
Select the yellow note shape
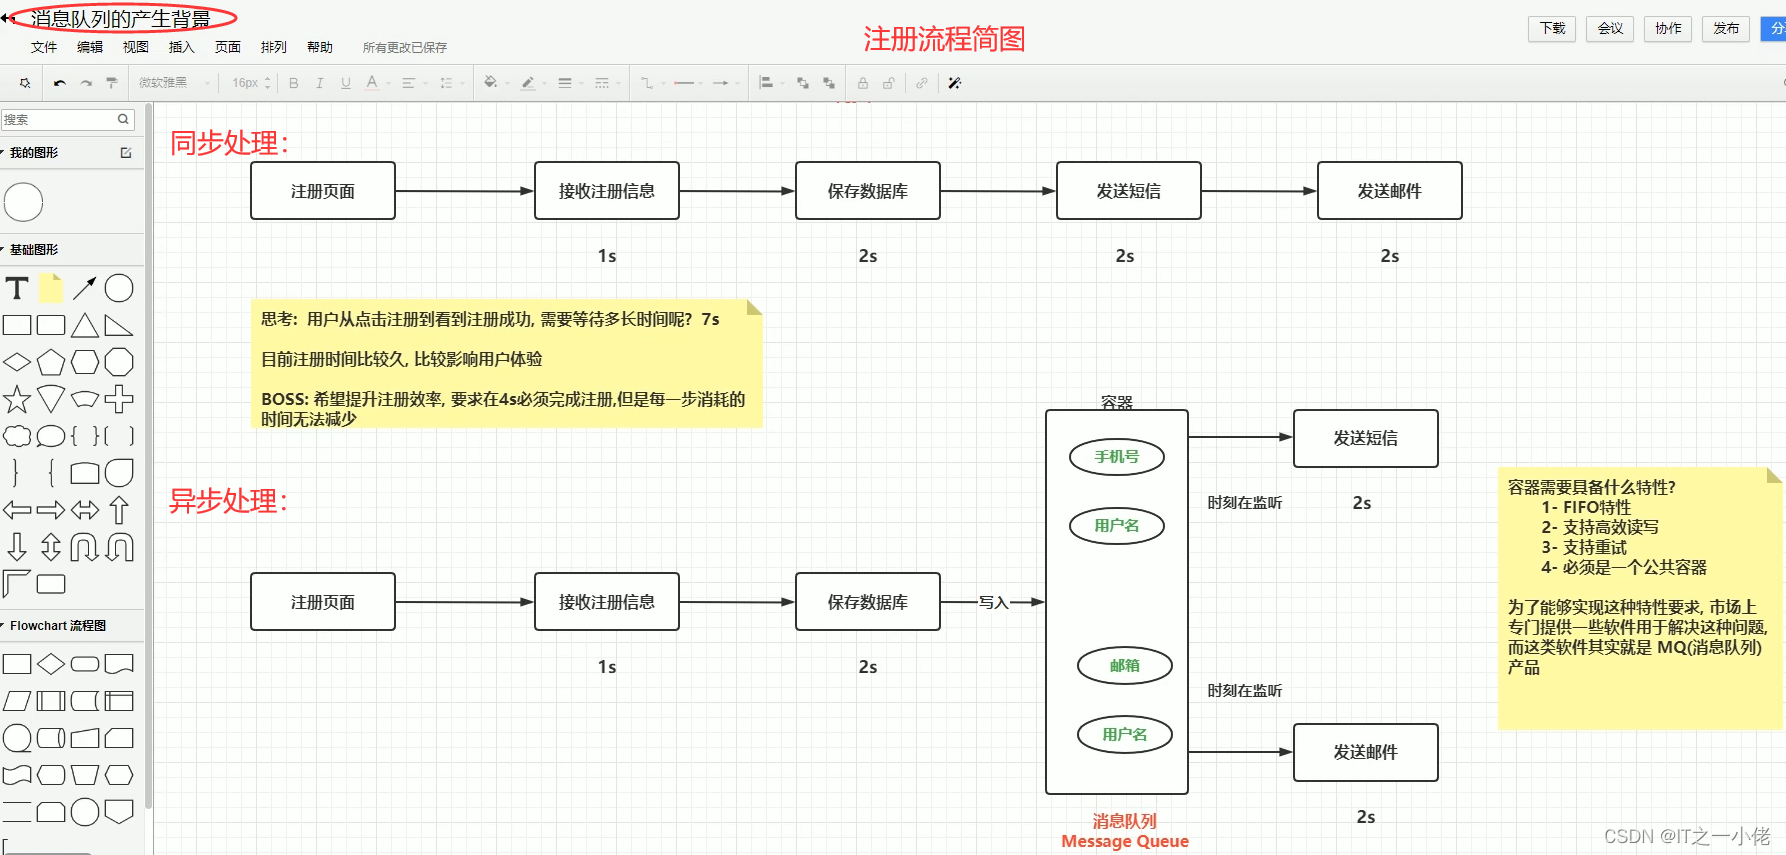point(51,288)
